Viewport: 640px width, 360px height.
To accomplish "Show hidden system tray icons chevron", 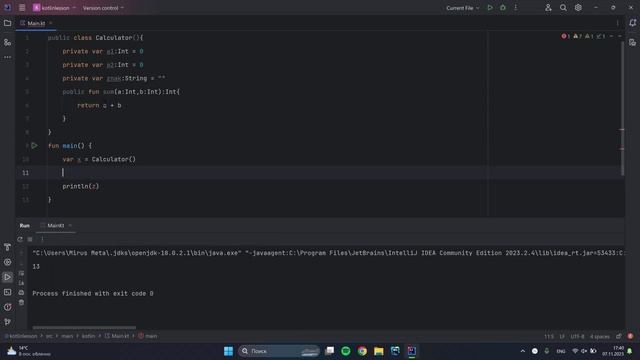I will tap(522, 351).
